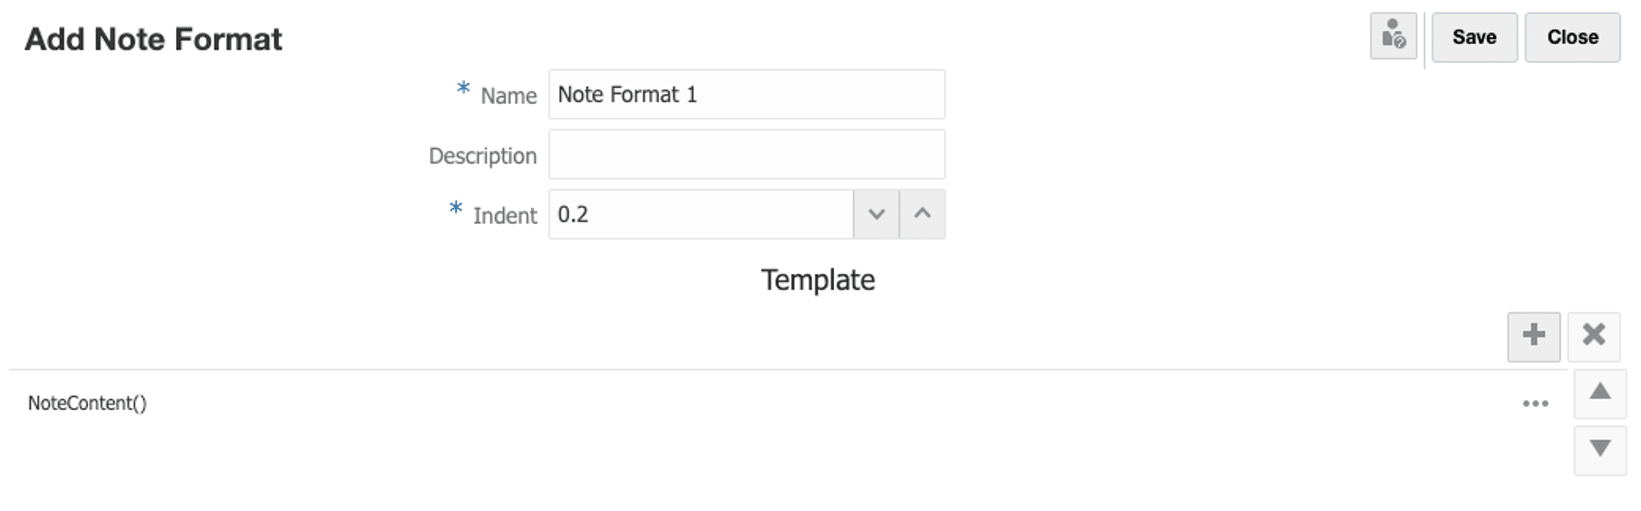Save the note format
The image size is (1641, 511).
coord(1473,38)
